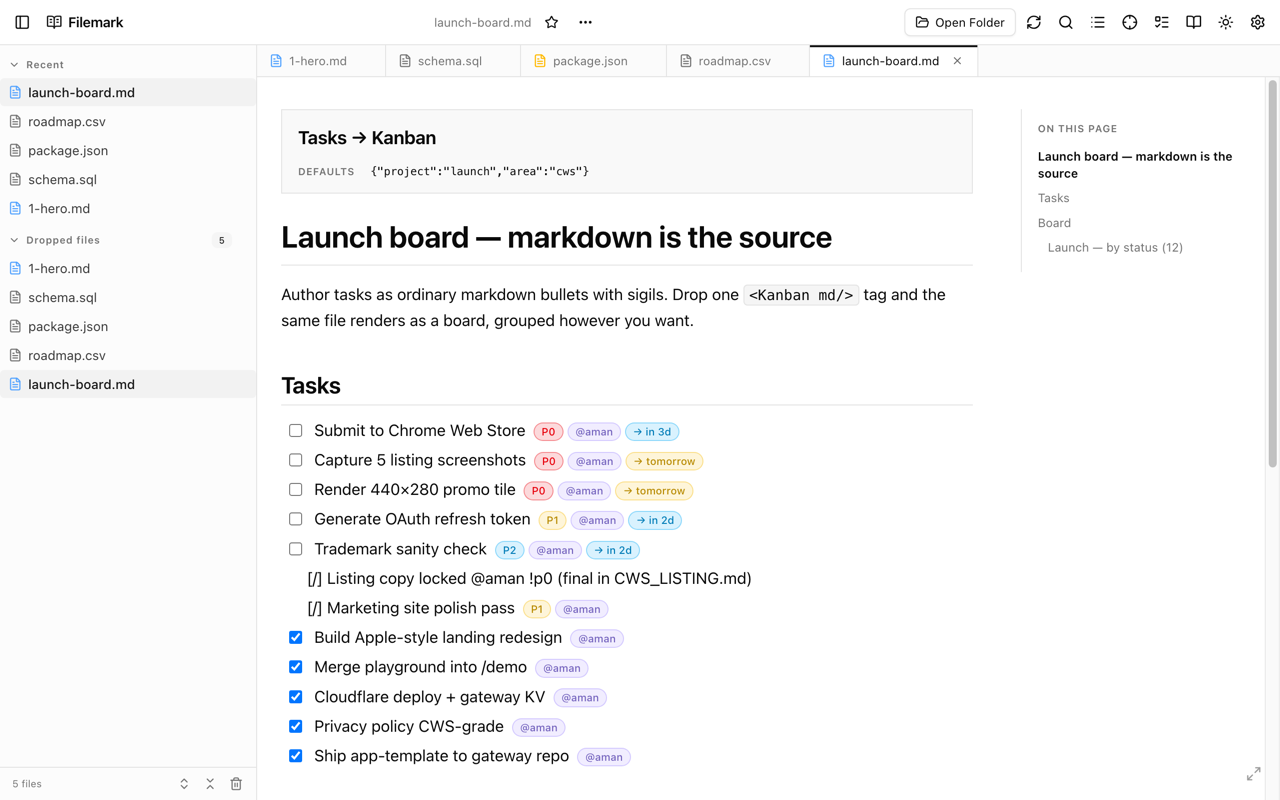Open the task checklist icon
Screen dimensions: 1280x800
point(1162,22)
